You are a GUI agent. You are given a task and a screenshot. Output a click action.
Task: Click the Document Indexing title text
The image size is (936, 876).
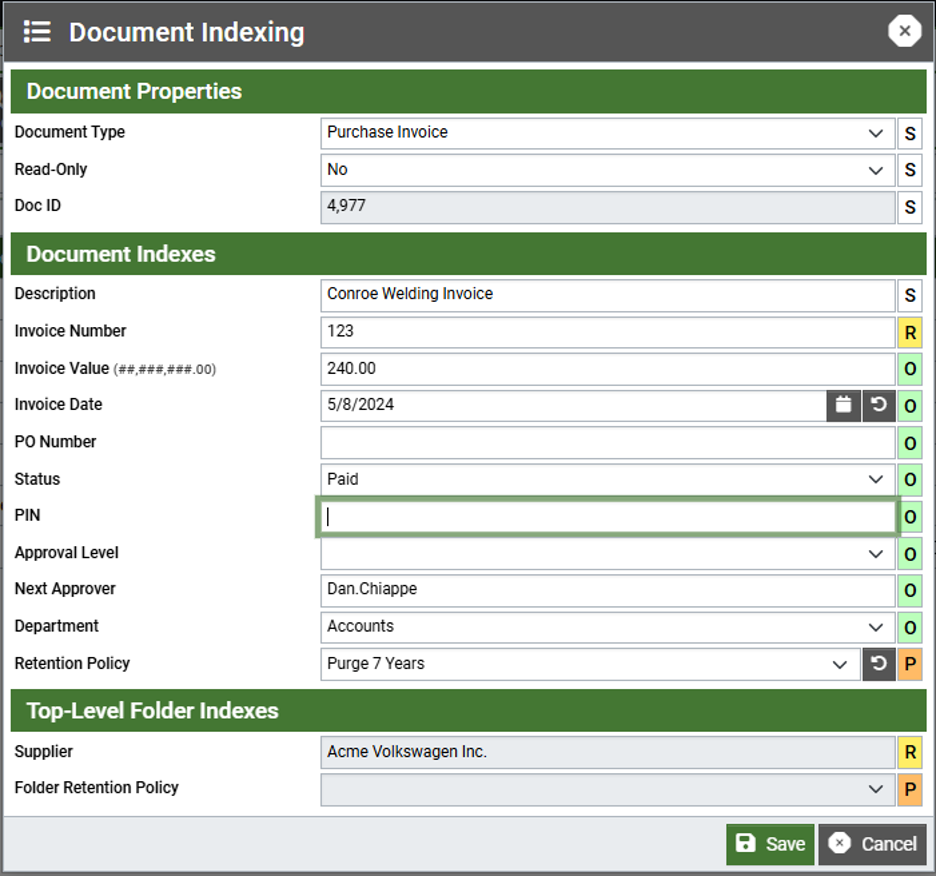click(187, 32)
